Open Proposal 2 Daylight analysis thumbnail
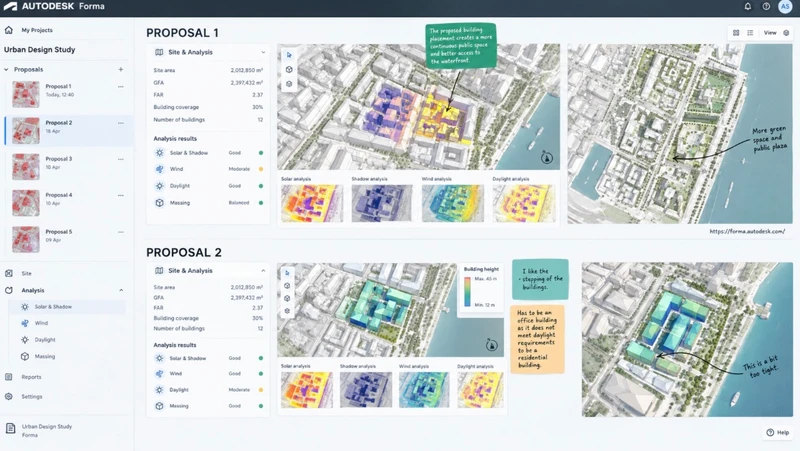 pyautogui.click(x=480, y=389)
